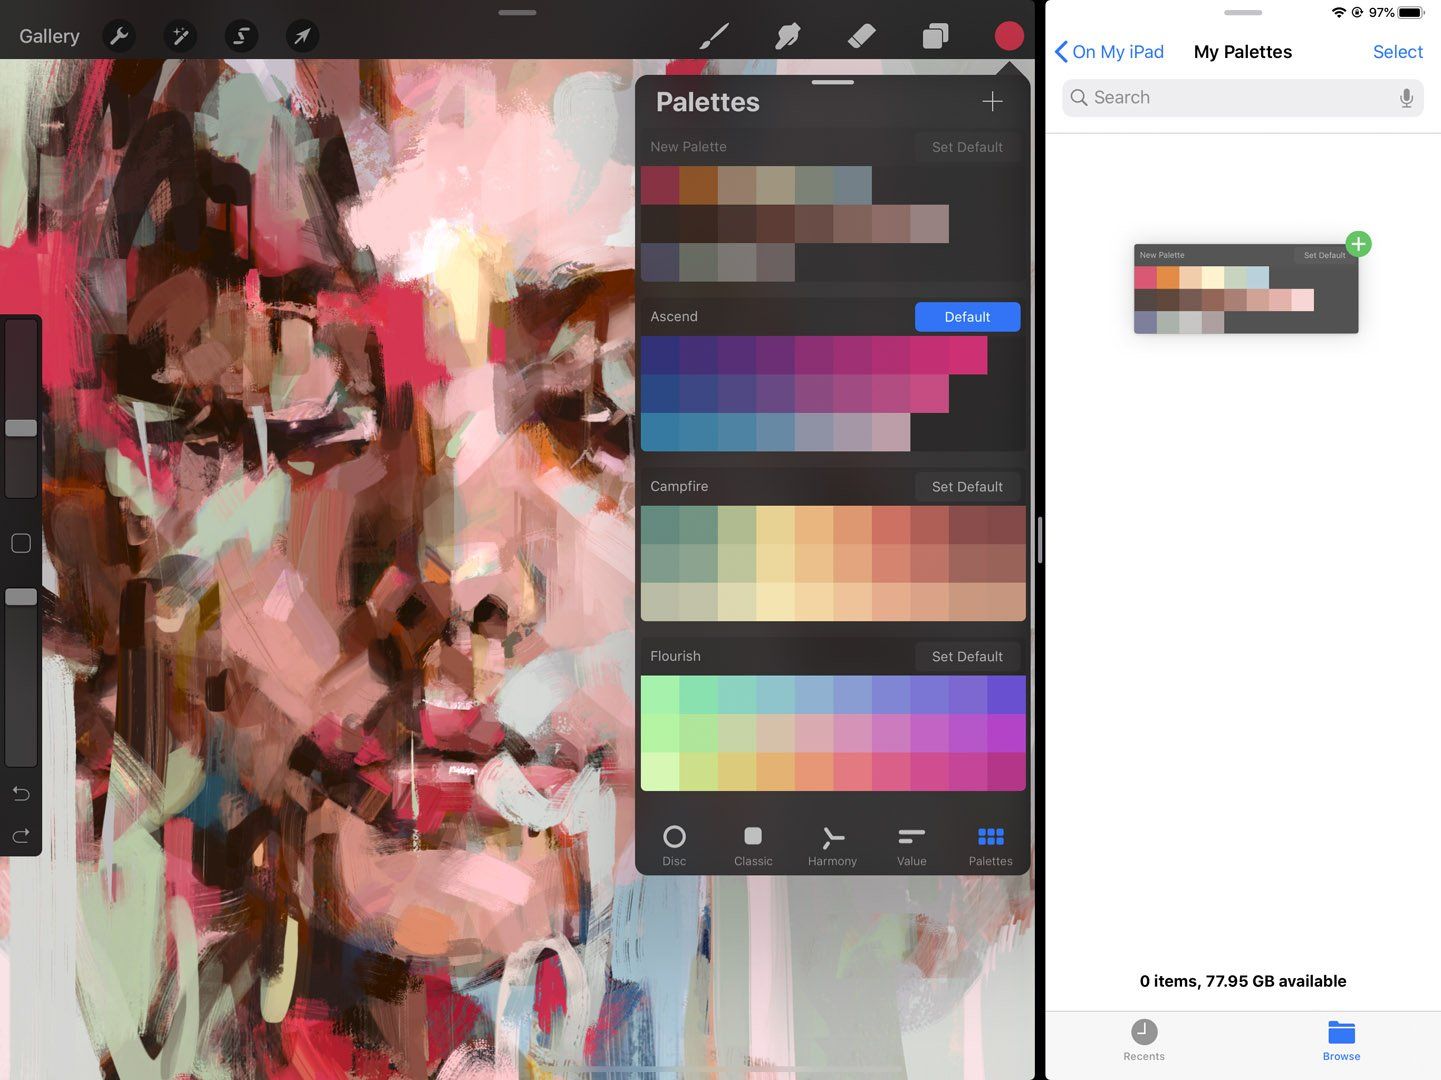This screenshot has width=1441, height=1080.
Task: Open the Value color mode
Action: pos(910,843)
